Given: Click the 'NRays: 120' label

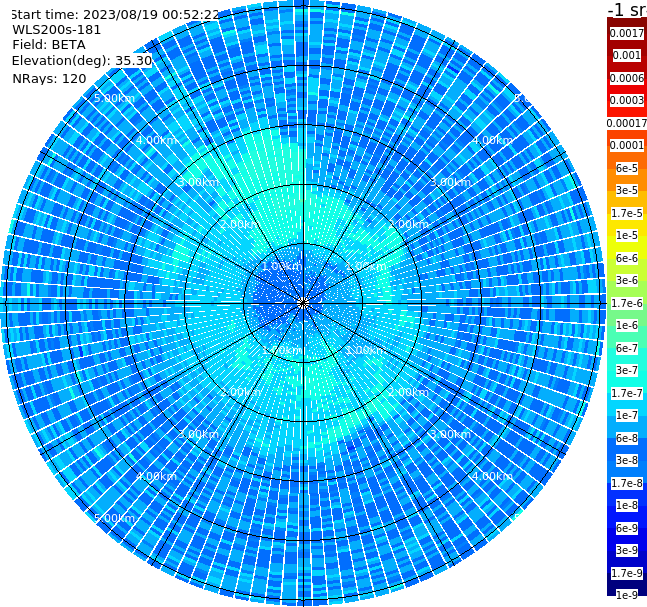Looking at the screenshot, I should (x=49, y=78).
